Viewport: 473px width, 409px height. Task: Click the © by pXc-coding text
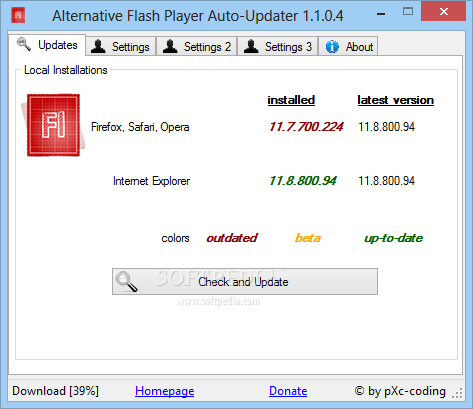[x=400, y=391]
